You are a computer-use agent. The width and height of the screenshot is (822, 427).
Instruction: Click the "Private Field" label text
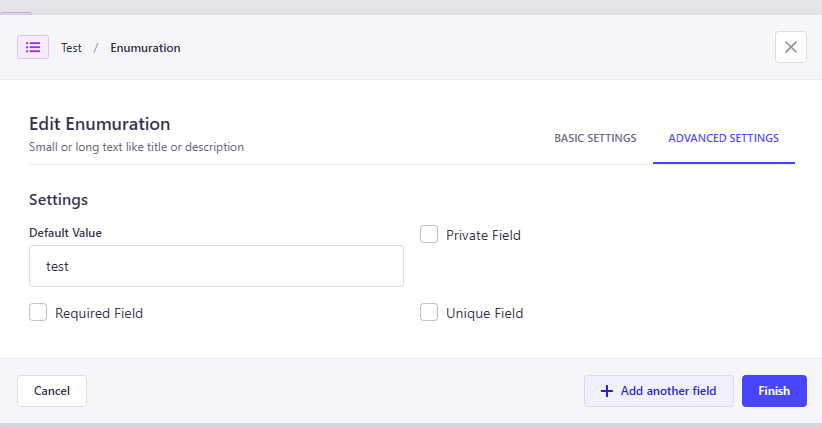pos(483,235)
